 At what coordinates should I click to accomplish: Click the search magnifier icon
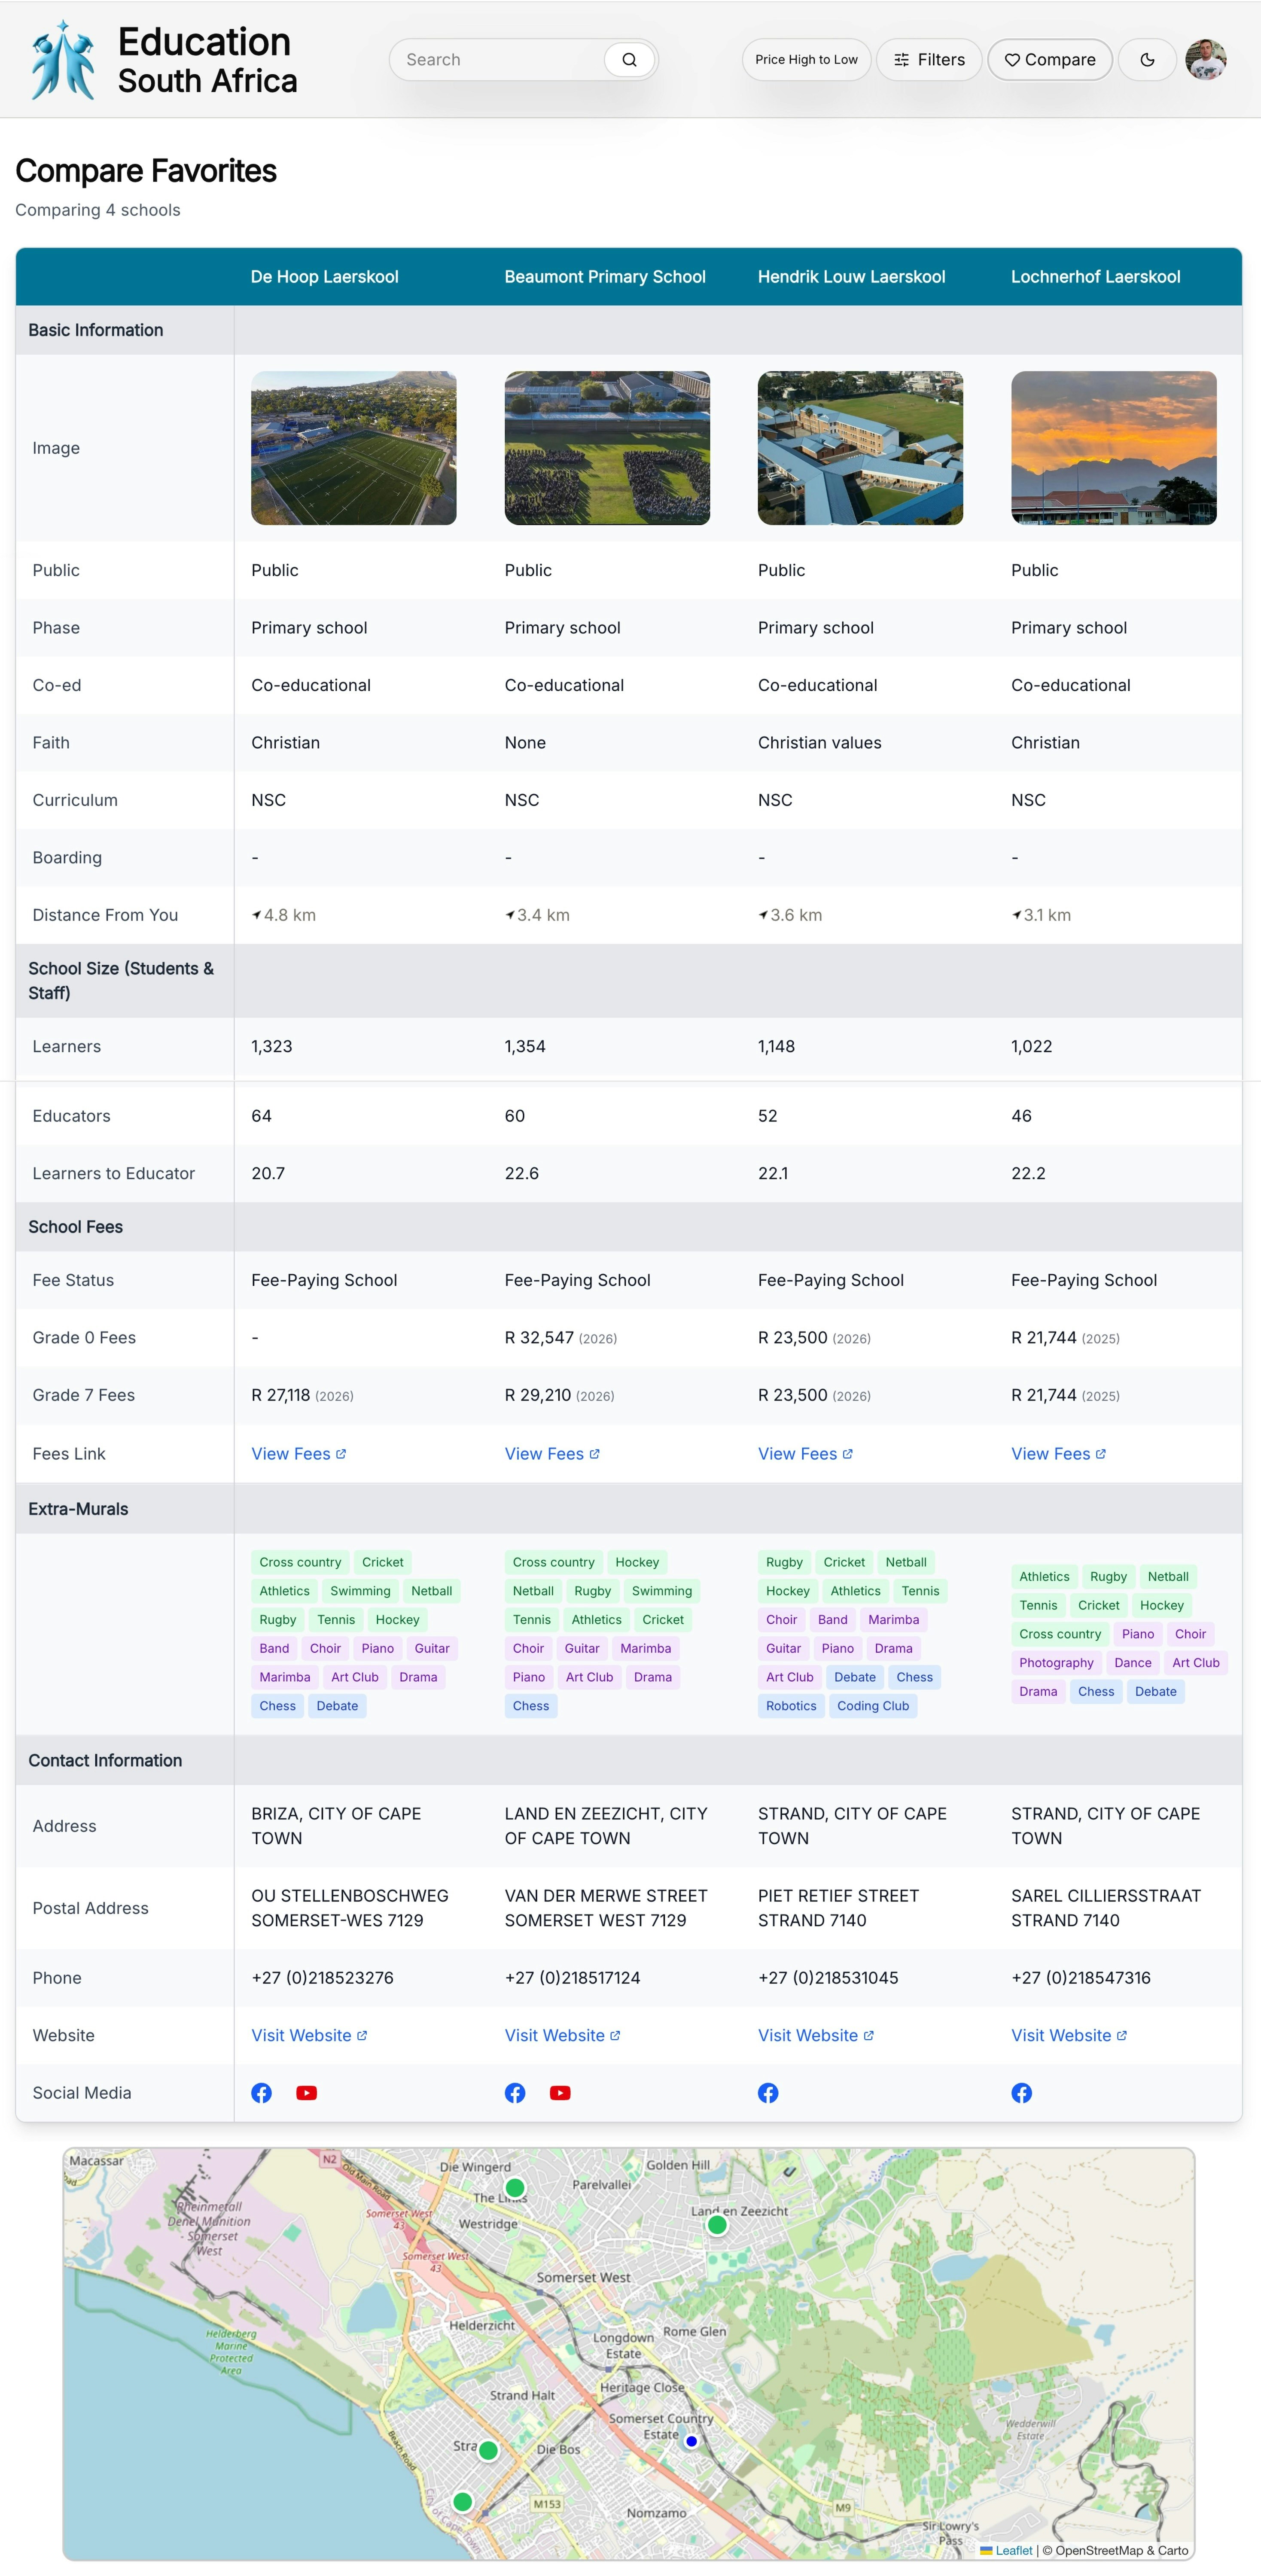tap(629, 60)
